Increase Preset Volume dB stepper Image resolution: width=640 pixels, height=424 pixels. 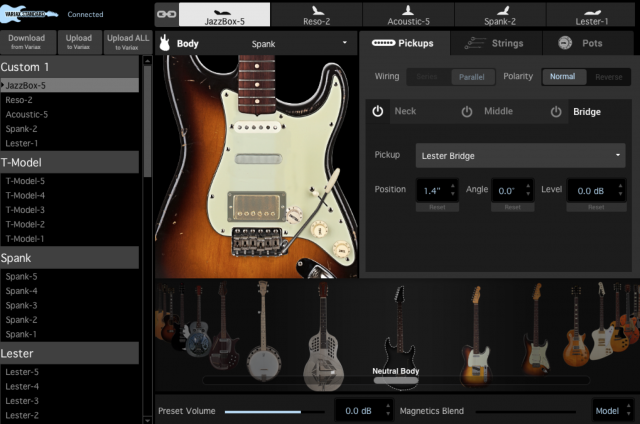(x=388, y=406)
